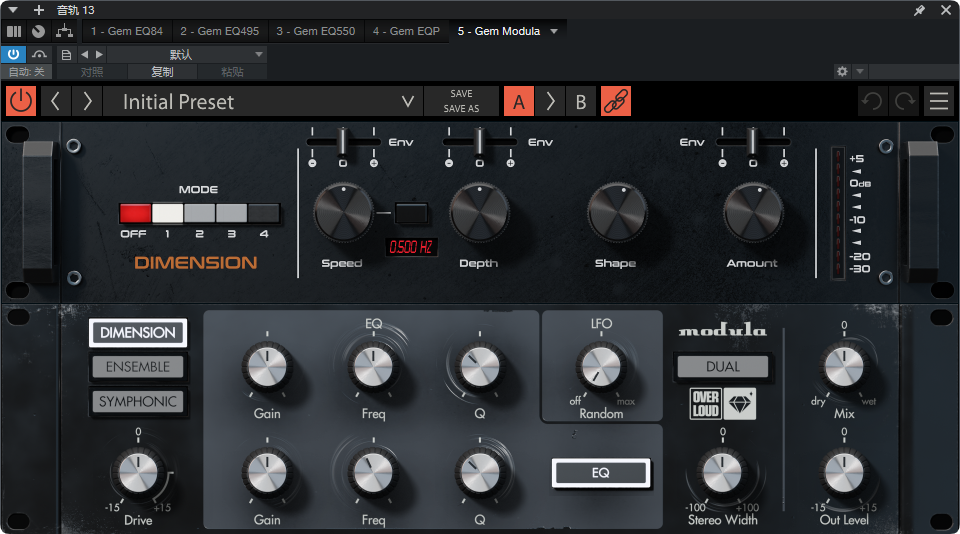Toggle the DUAL mode button
960x534 pixels.
click(x=722, y=367)
